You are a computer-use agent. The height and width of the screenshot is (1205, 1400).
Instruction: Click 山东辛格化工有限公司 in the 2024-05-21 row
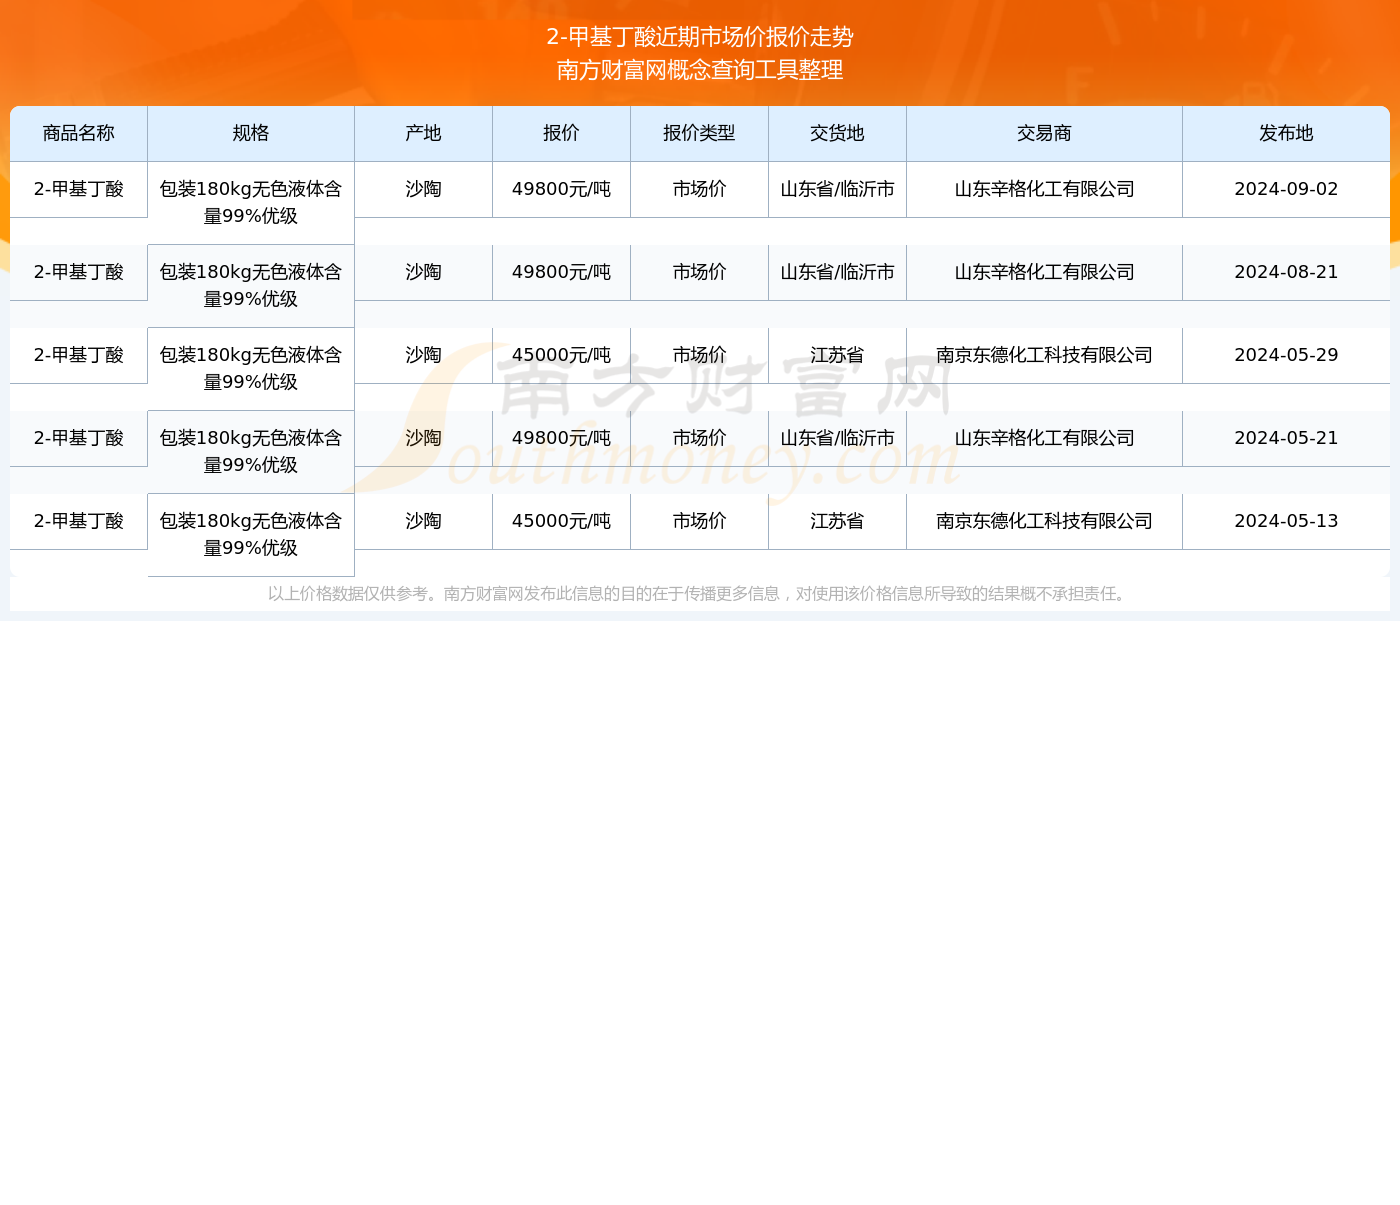pos(1045,438)
